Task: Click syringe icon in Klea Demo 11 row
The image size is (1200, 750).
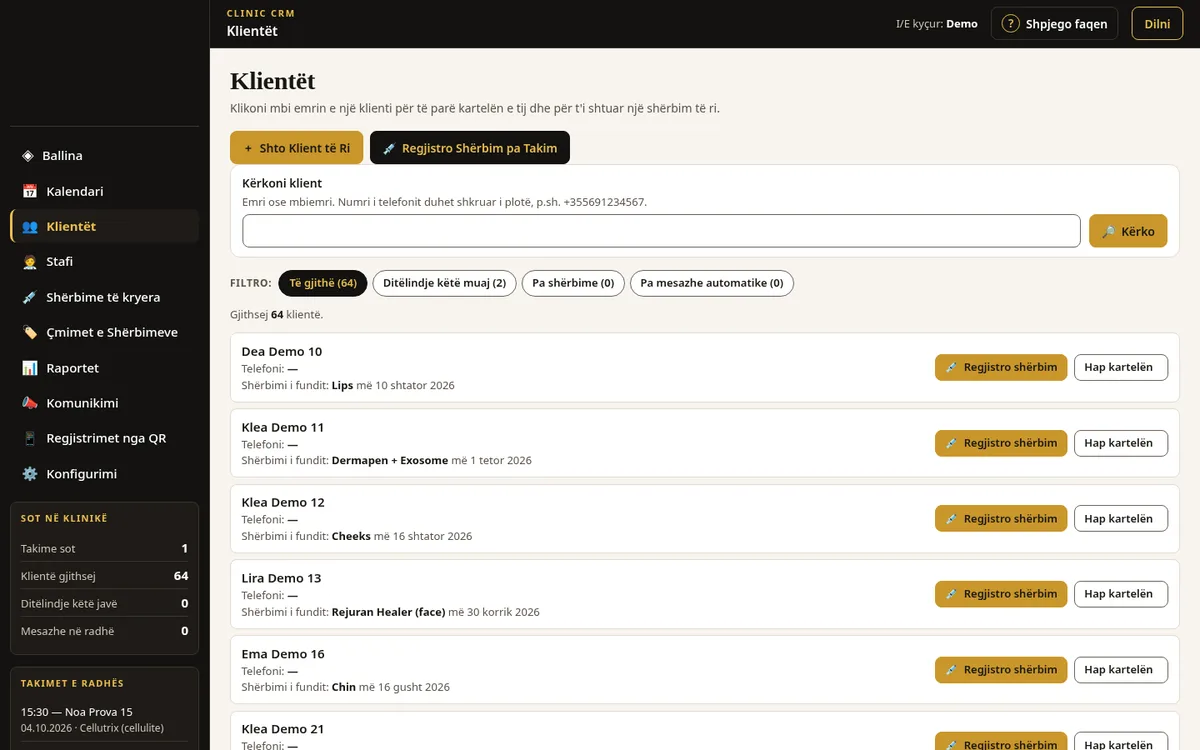Action: point(951,443)
